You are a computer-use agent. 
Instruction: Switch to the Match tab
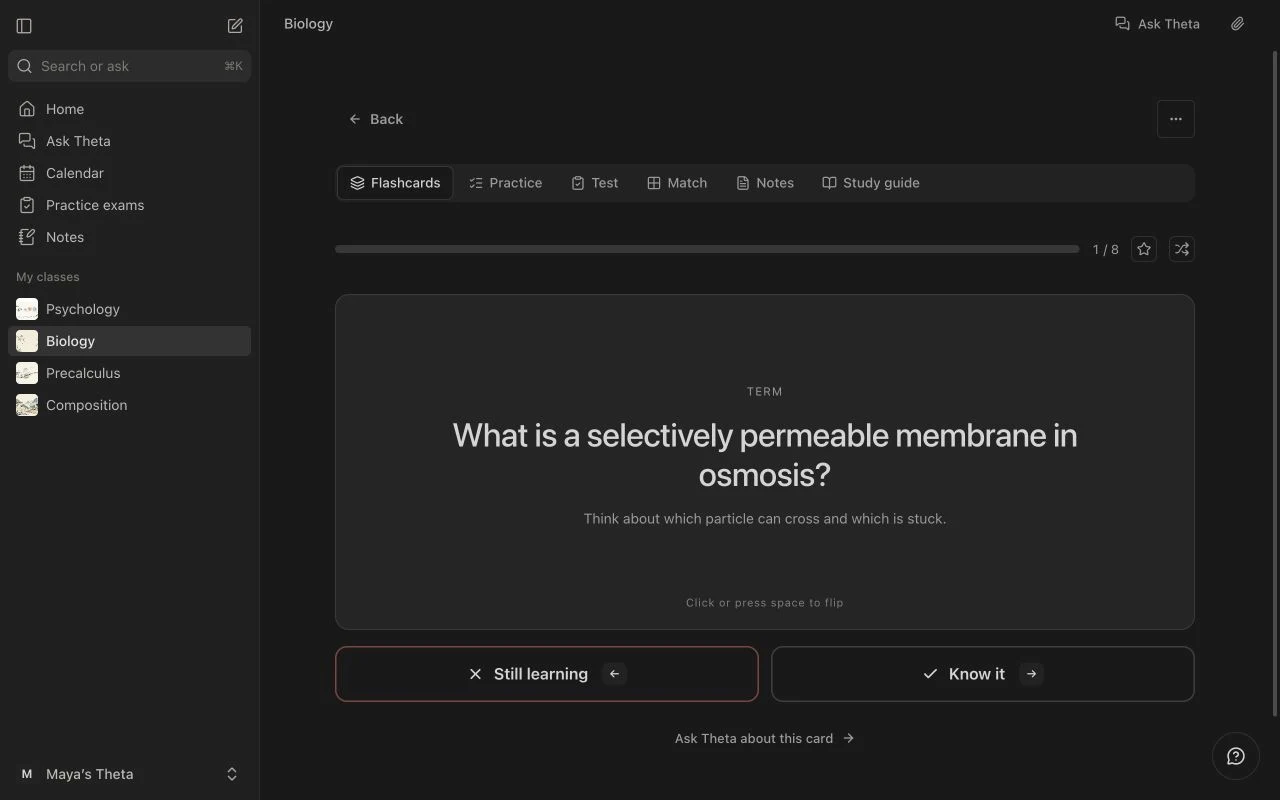(x=677, y=183)
